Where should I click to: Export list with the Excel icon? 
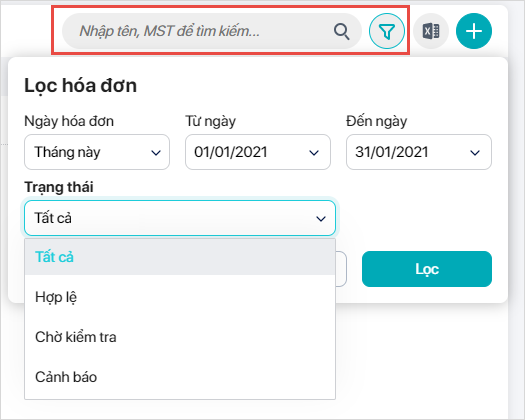pyautogui.click(x=431, y=31)
